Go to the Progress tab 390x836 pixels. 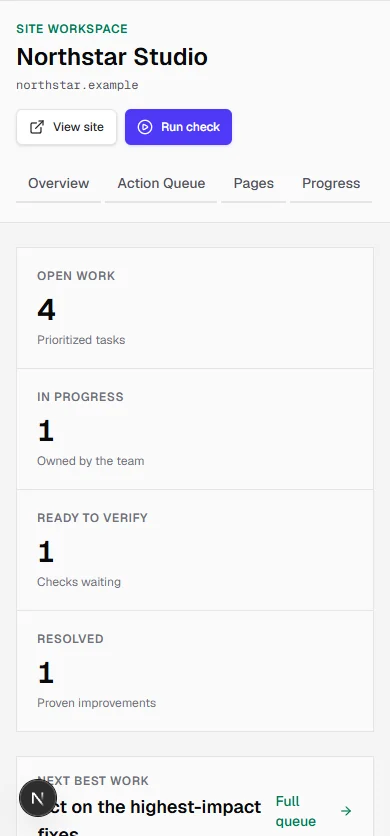click(331, 183)
